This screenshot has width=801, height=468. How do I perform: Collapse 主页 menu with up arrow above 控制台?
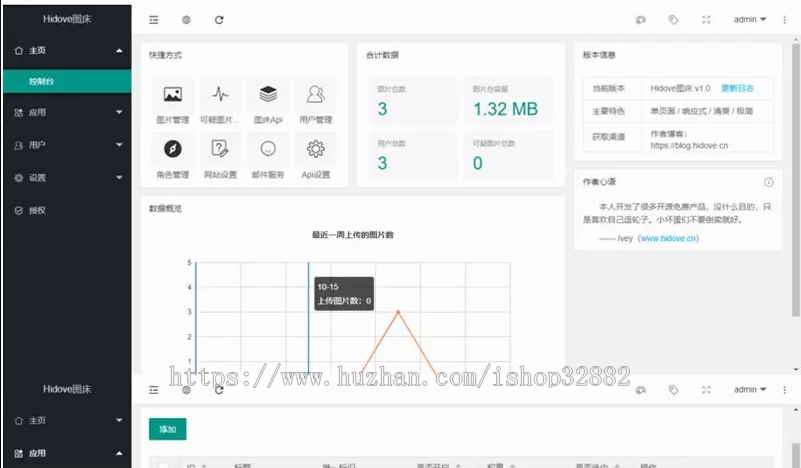coord(119,51)
